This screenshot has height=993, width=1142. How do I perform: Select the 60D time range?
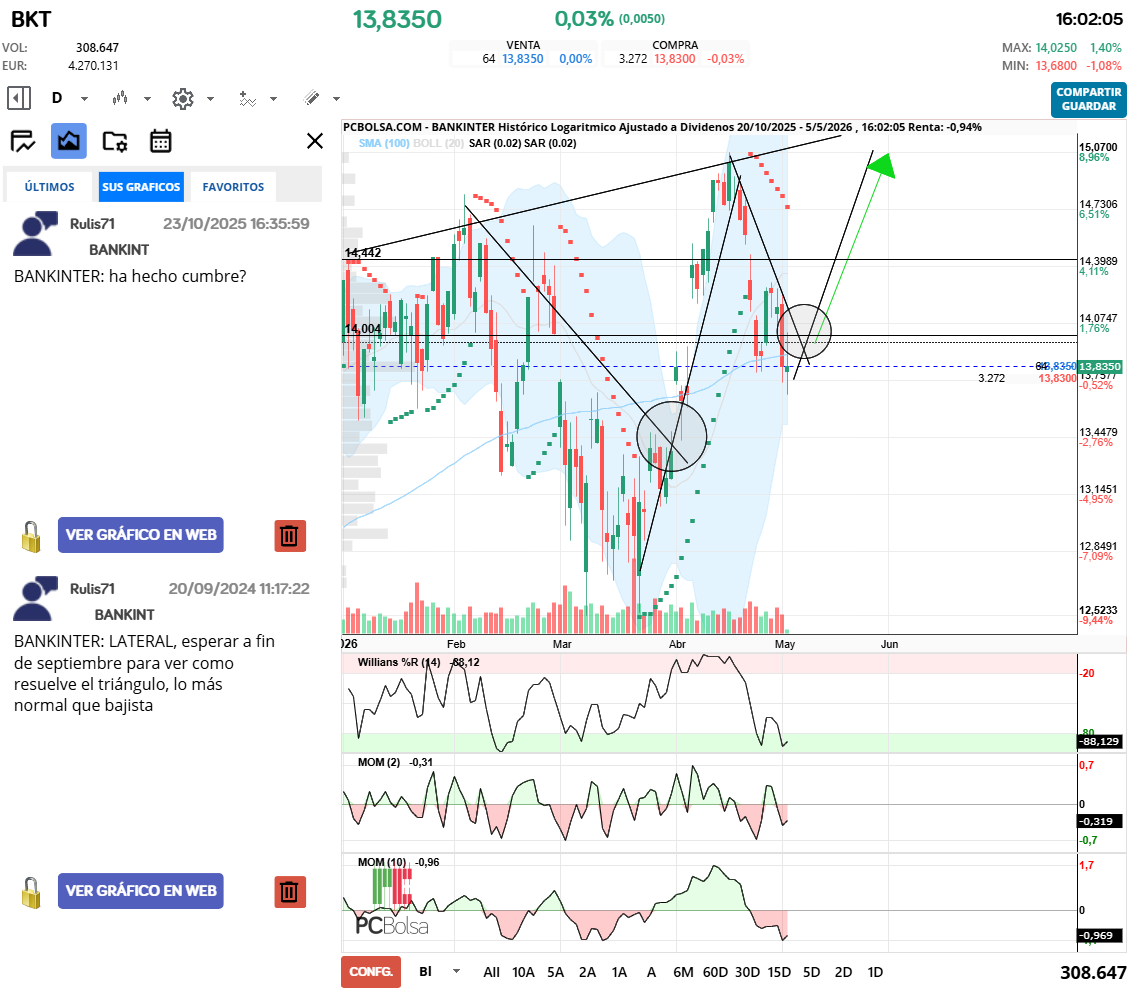pyautogui.click(x=715, y=972)
